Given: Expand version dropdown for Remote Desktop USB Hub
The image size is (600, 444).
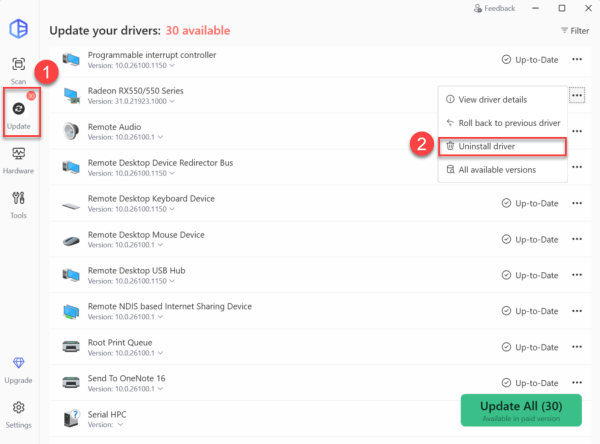Looking at the screenshot, I should (158, 281).
